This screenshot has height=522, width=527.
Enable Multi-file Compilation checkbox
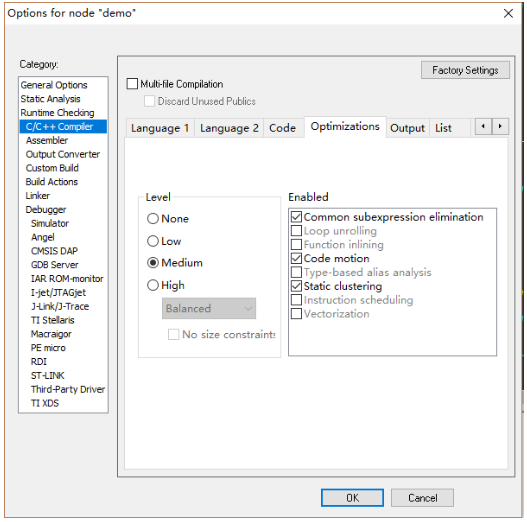click(x=132, y=84)
